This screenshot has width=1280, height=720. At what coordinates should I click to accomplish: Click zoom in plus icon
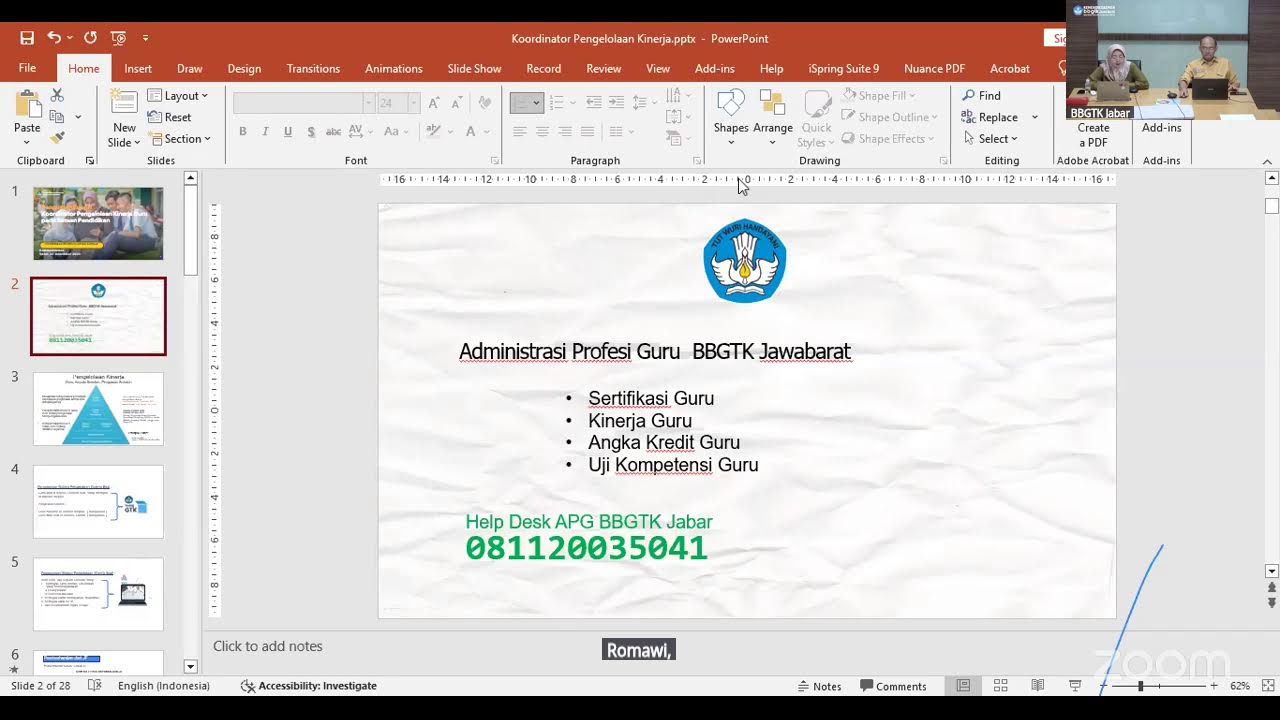pos(1214,686)
